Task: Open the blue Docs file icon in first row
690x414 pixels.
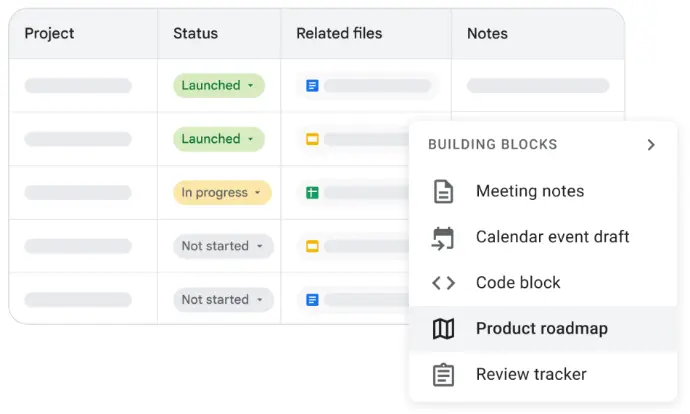Action: click(312, 86)
